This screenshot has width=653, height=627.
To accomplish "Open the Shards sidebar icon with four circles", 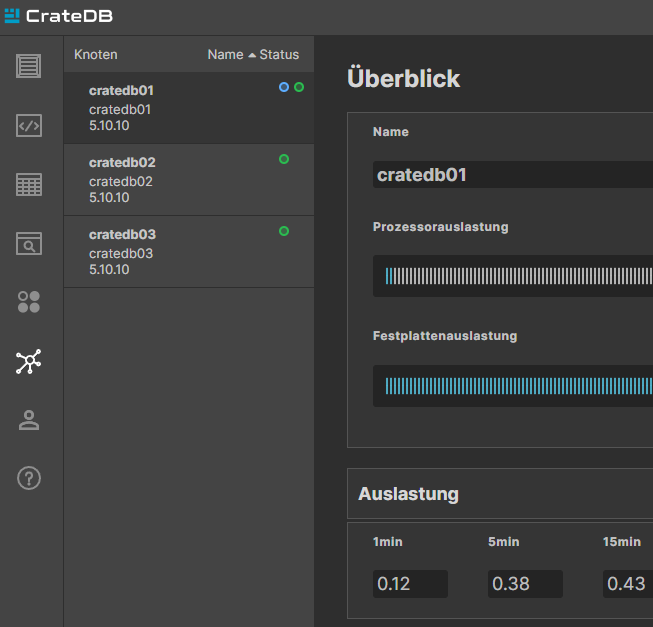I will pyautogui.click(x=29, y=302).
